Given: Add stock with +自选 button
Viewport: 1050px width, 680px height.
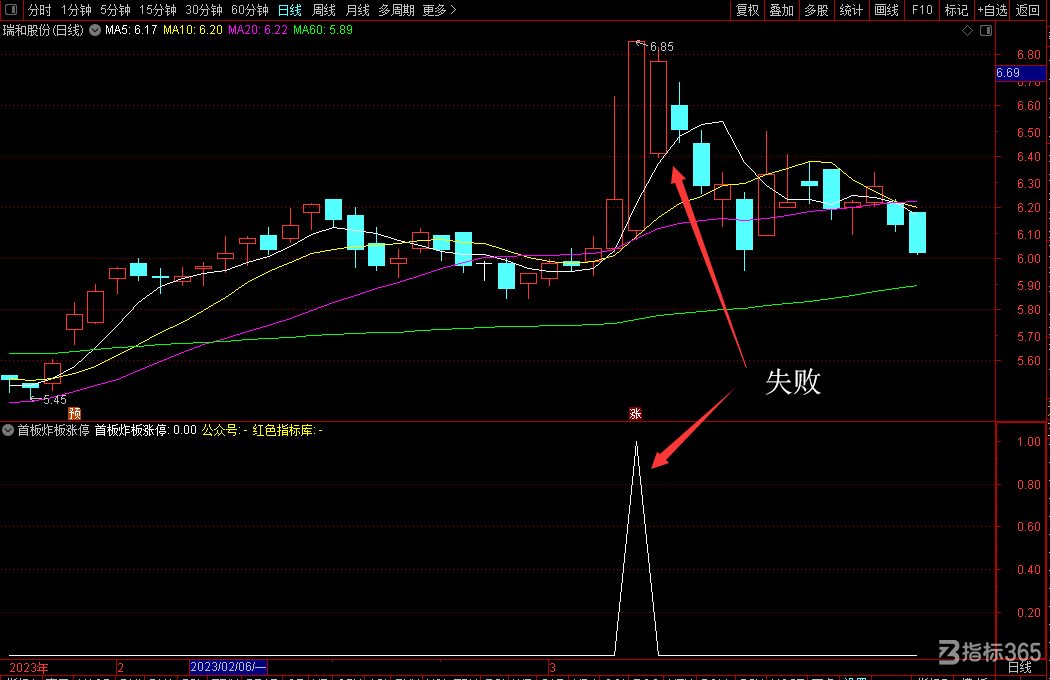Looking at the screenshot, I should [992, 10].
